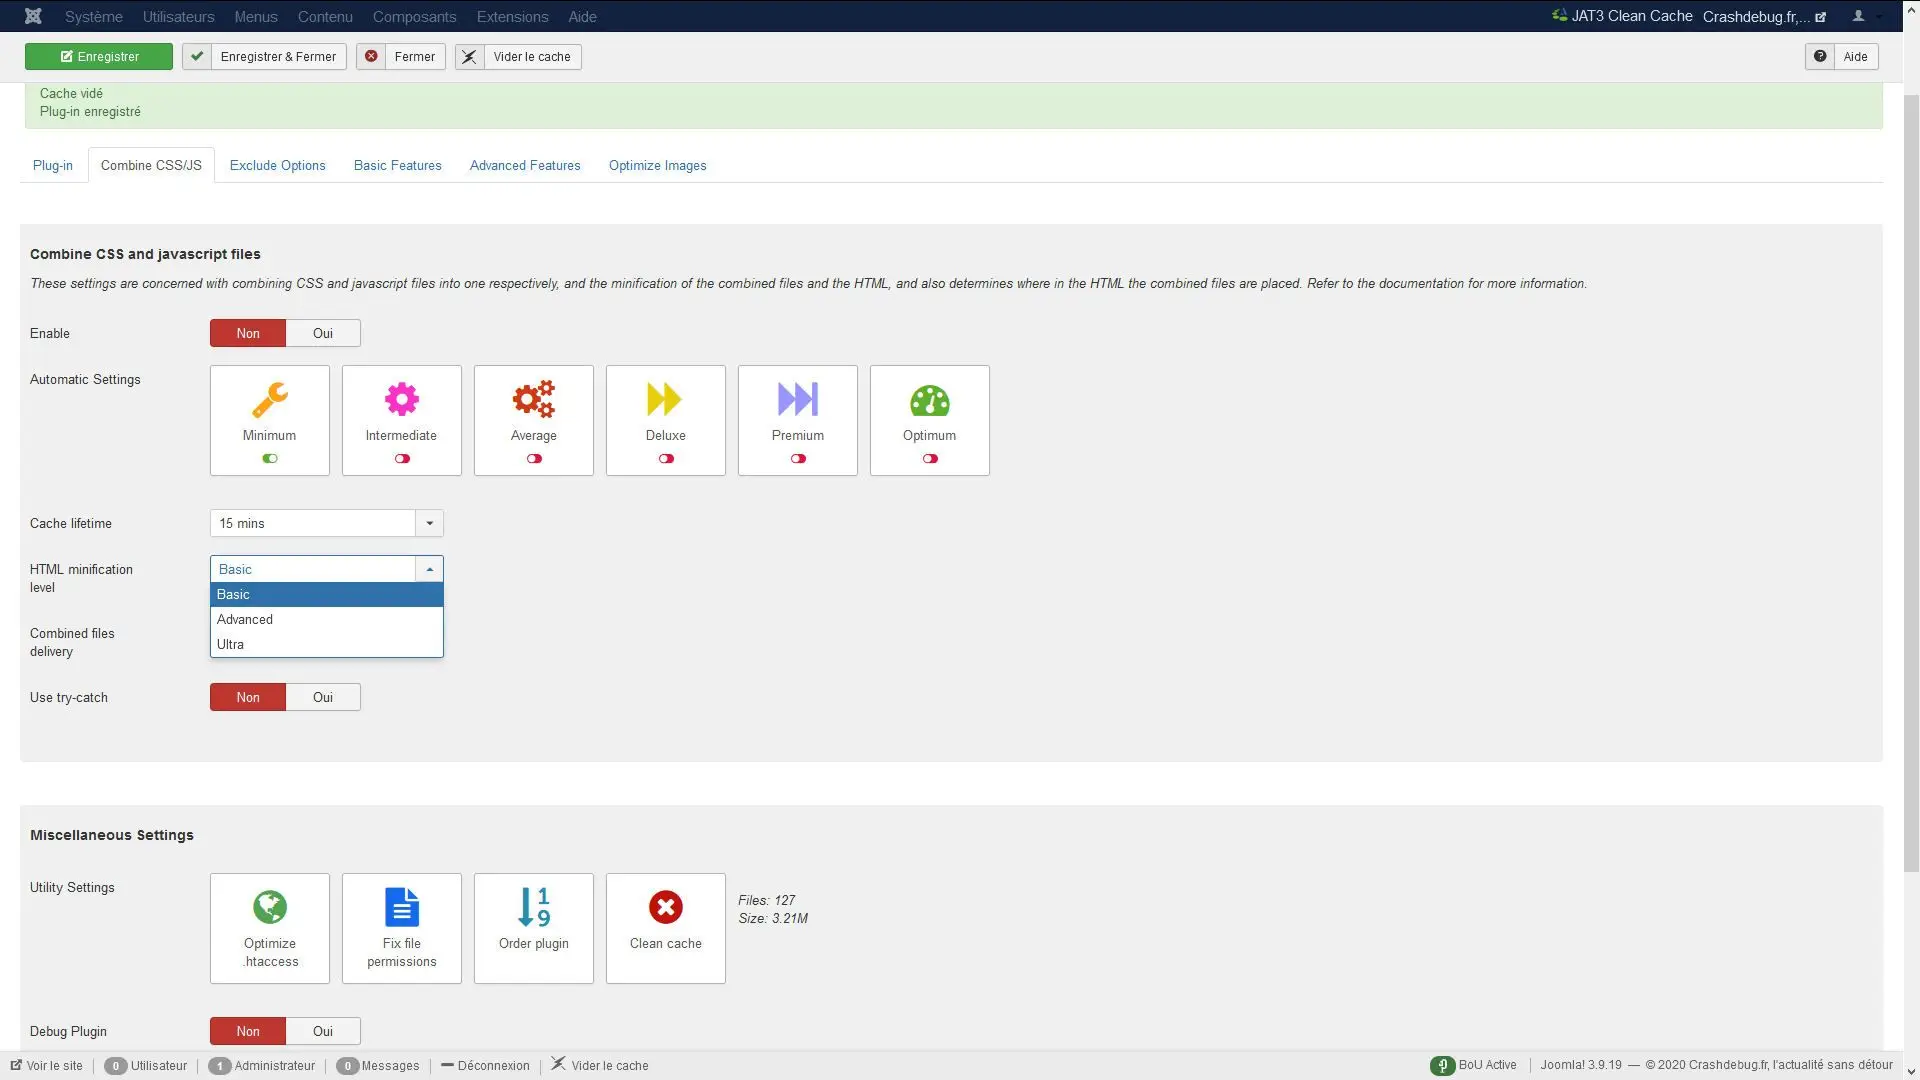Screen dimensions: 1920x1080
Task: Select the Intermediate gear icon
Action: (x=401, y=399)
